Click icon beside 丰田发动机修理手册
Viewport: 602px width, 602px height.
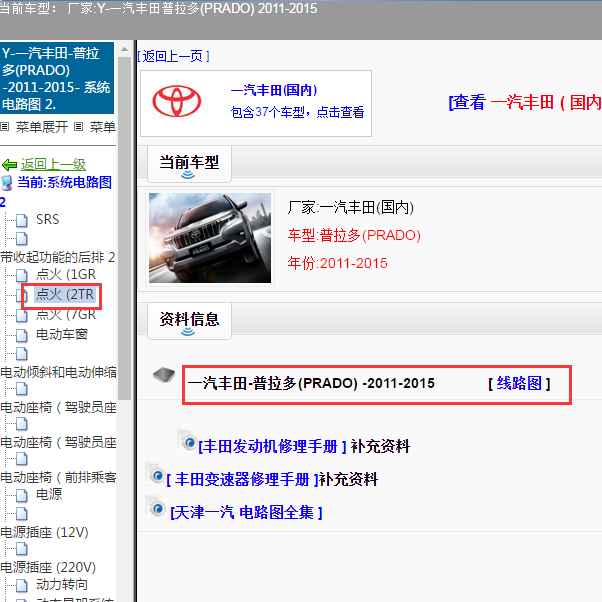pos(188,442)
